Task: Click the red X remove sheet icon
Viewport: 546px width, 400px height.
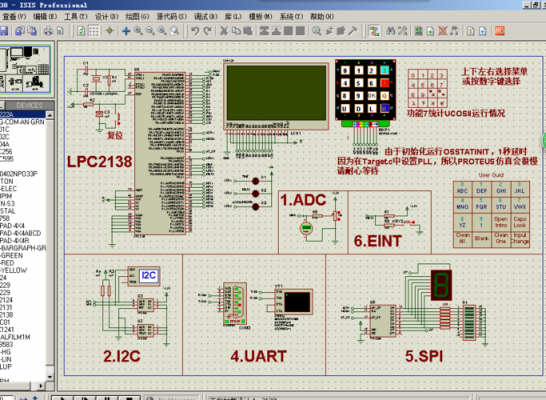Action: click(442, 31)
